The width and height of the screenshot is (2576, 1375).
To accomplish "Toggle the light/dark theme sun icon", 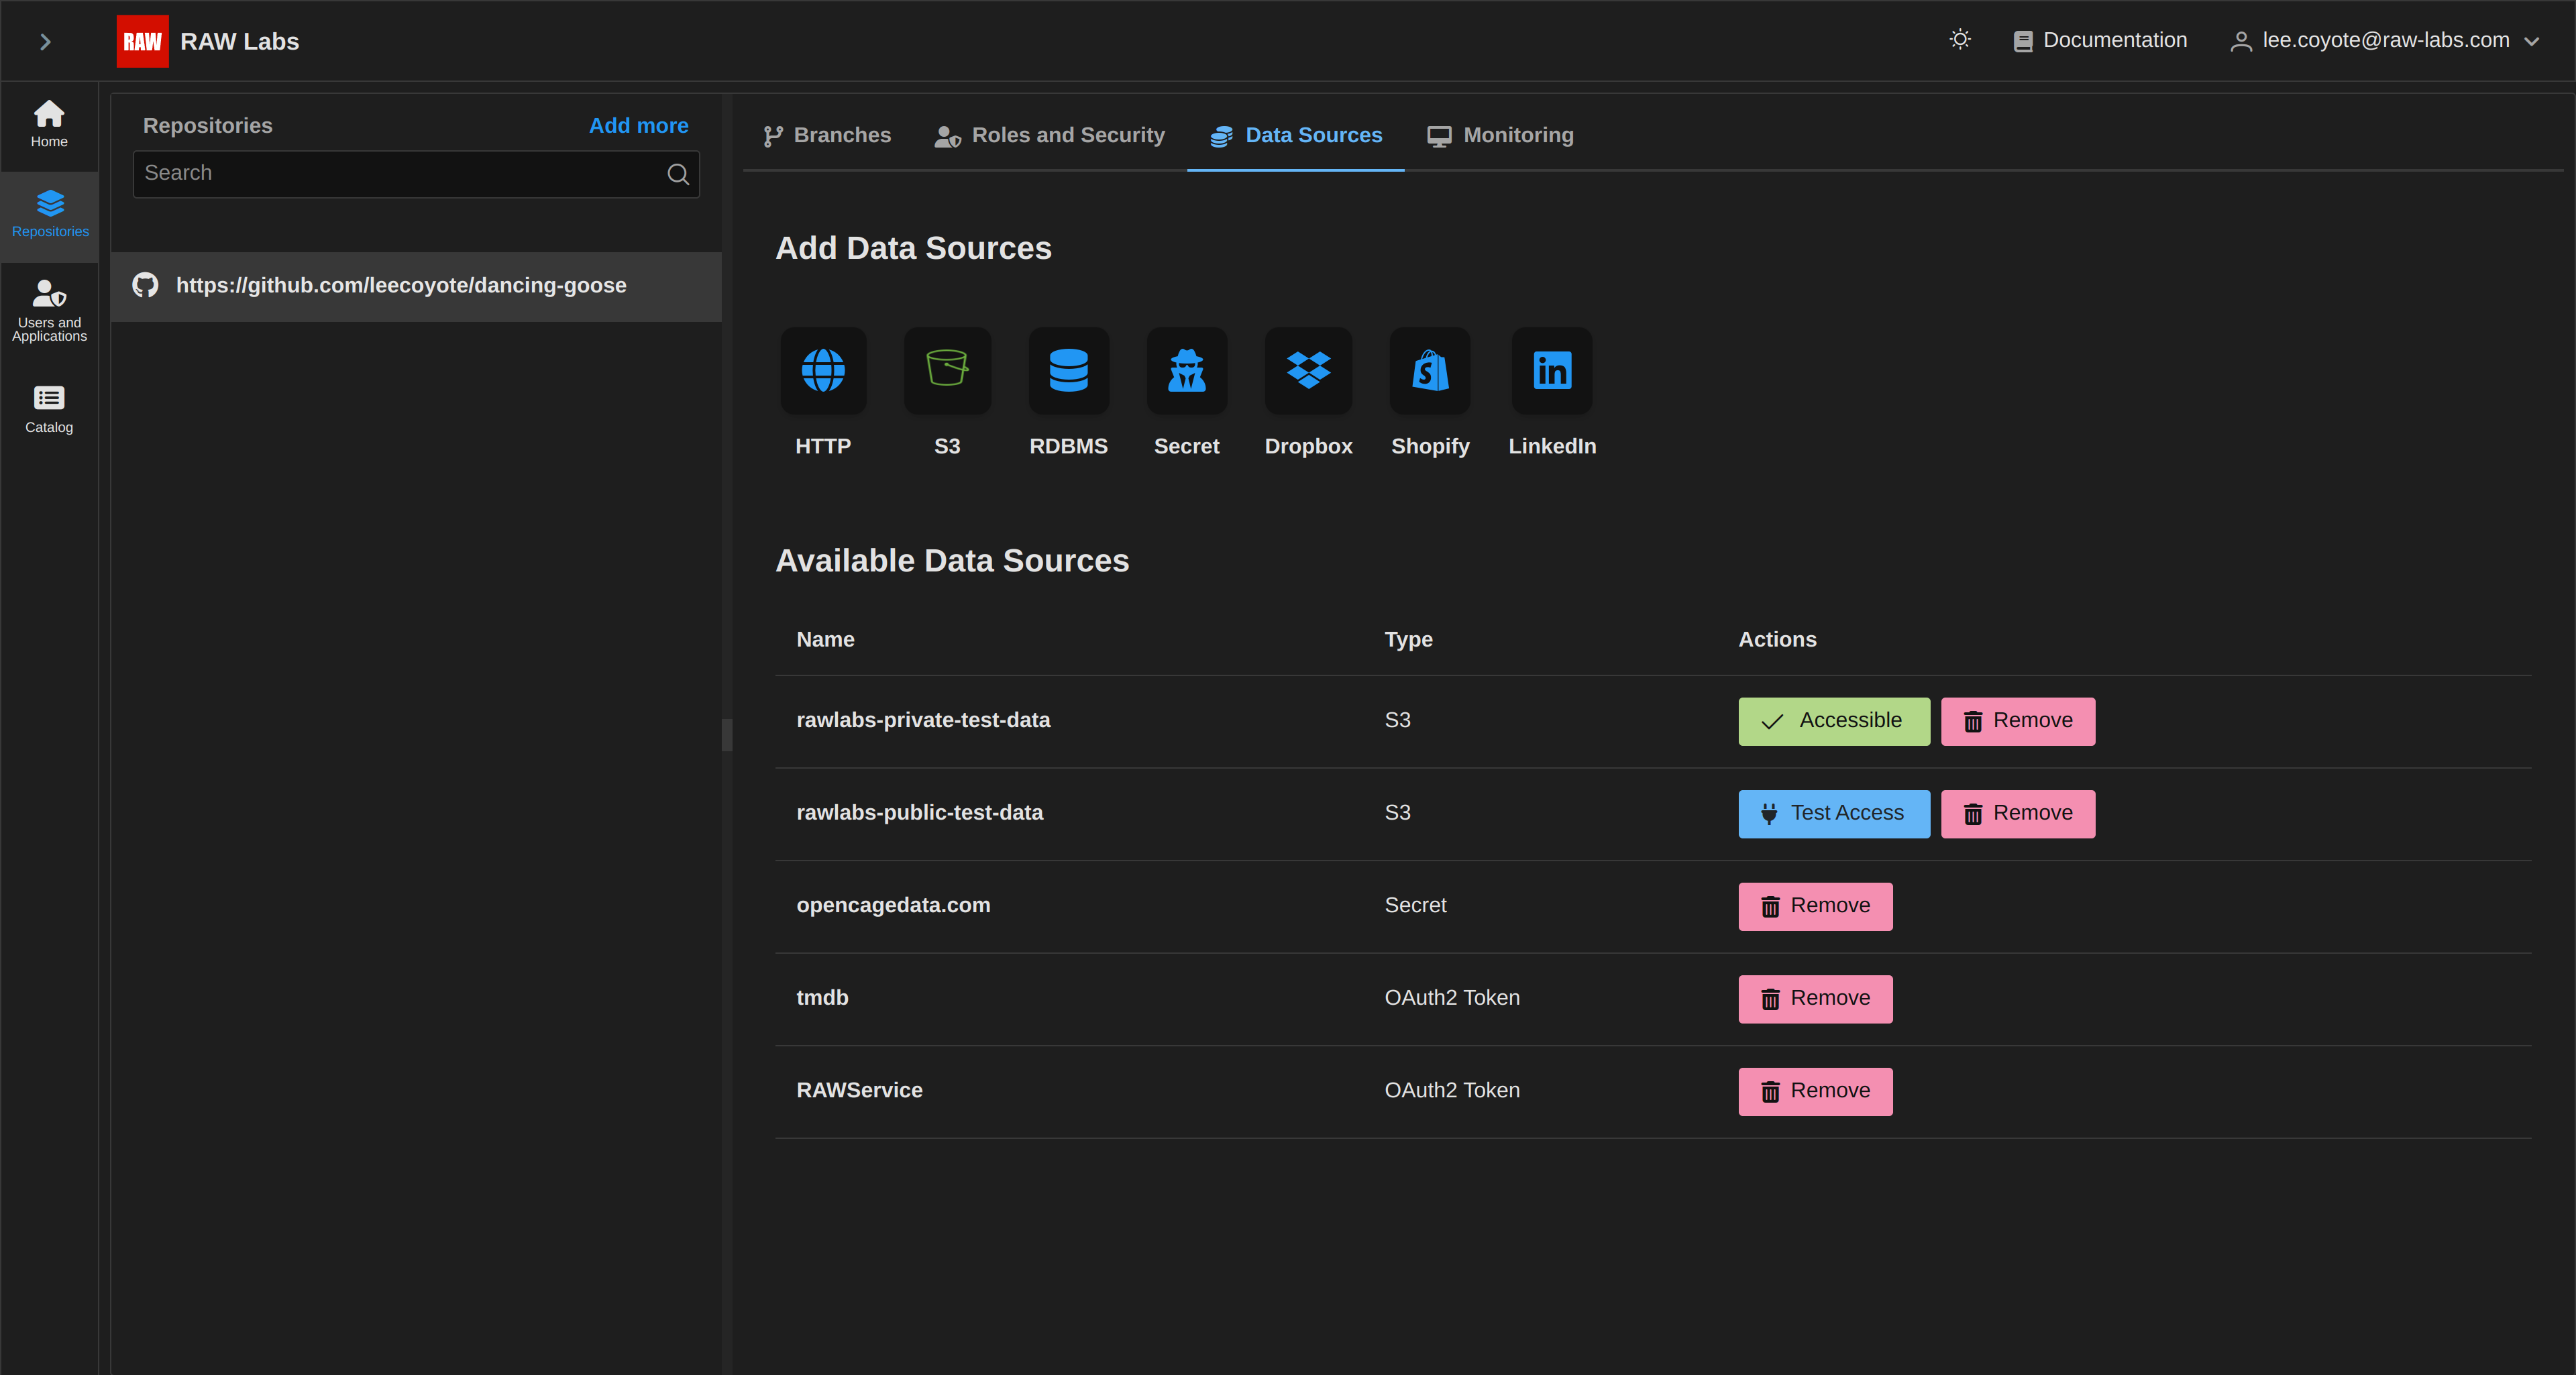I will pos(1960,40).
